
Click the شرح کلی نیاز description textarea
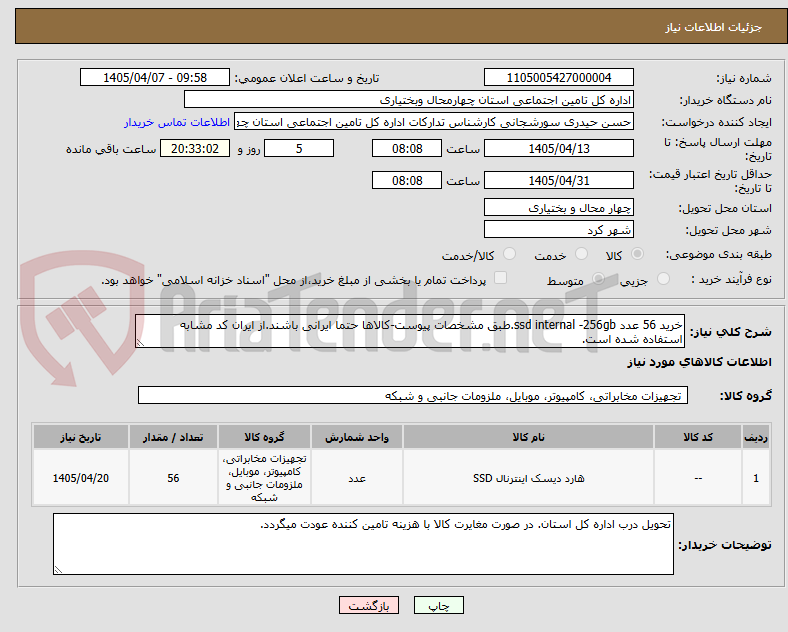pos(410,331)
